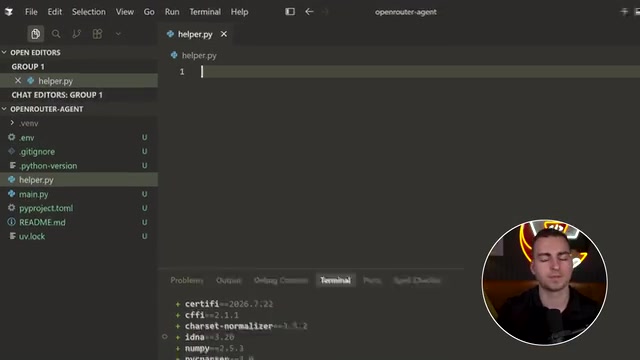Open the File menu
Screen dimensions: 640x360
point(31,12)
